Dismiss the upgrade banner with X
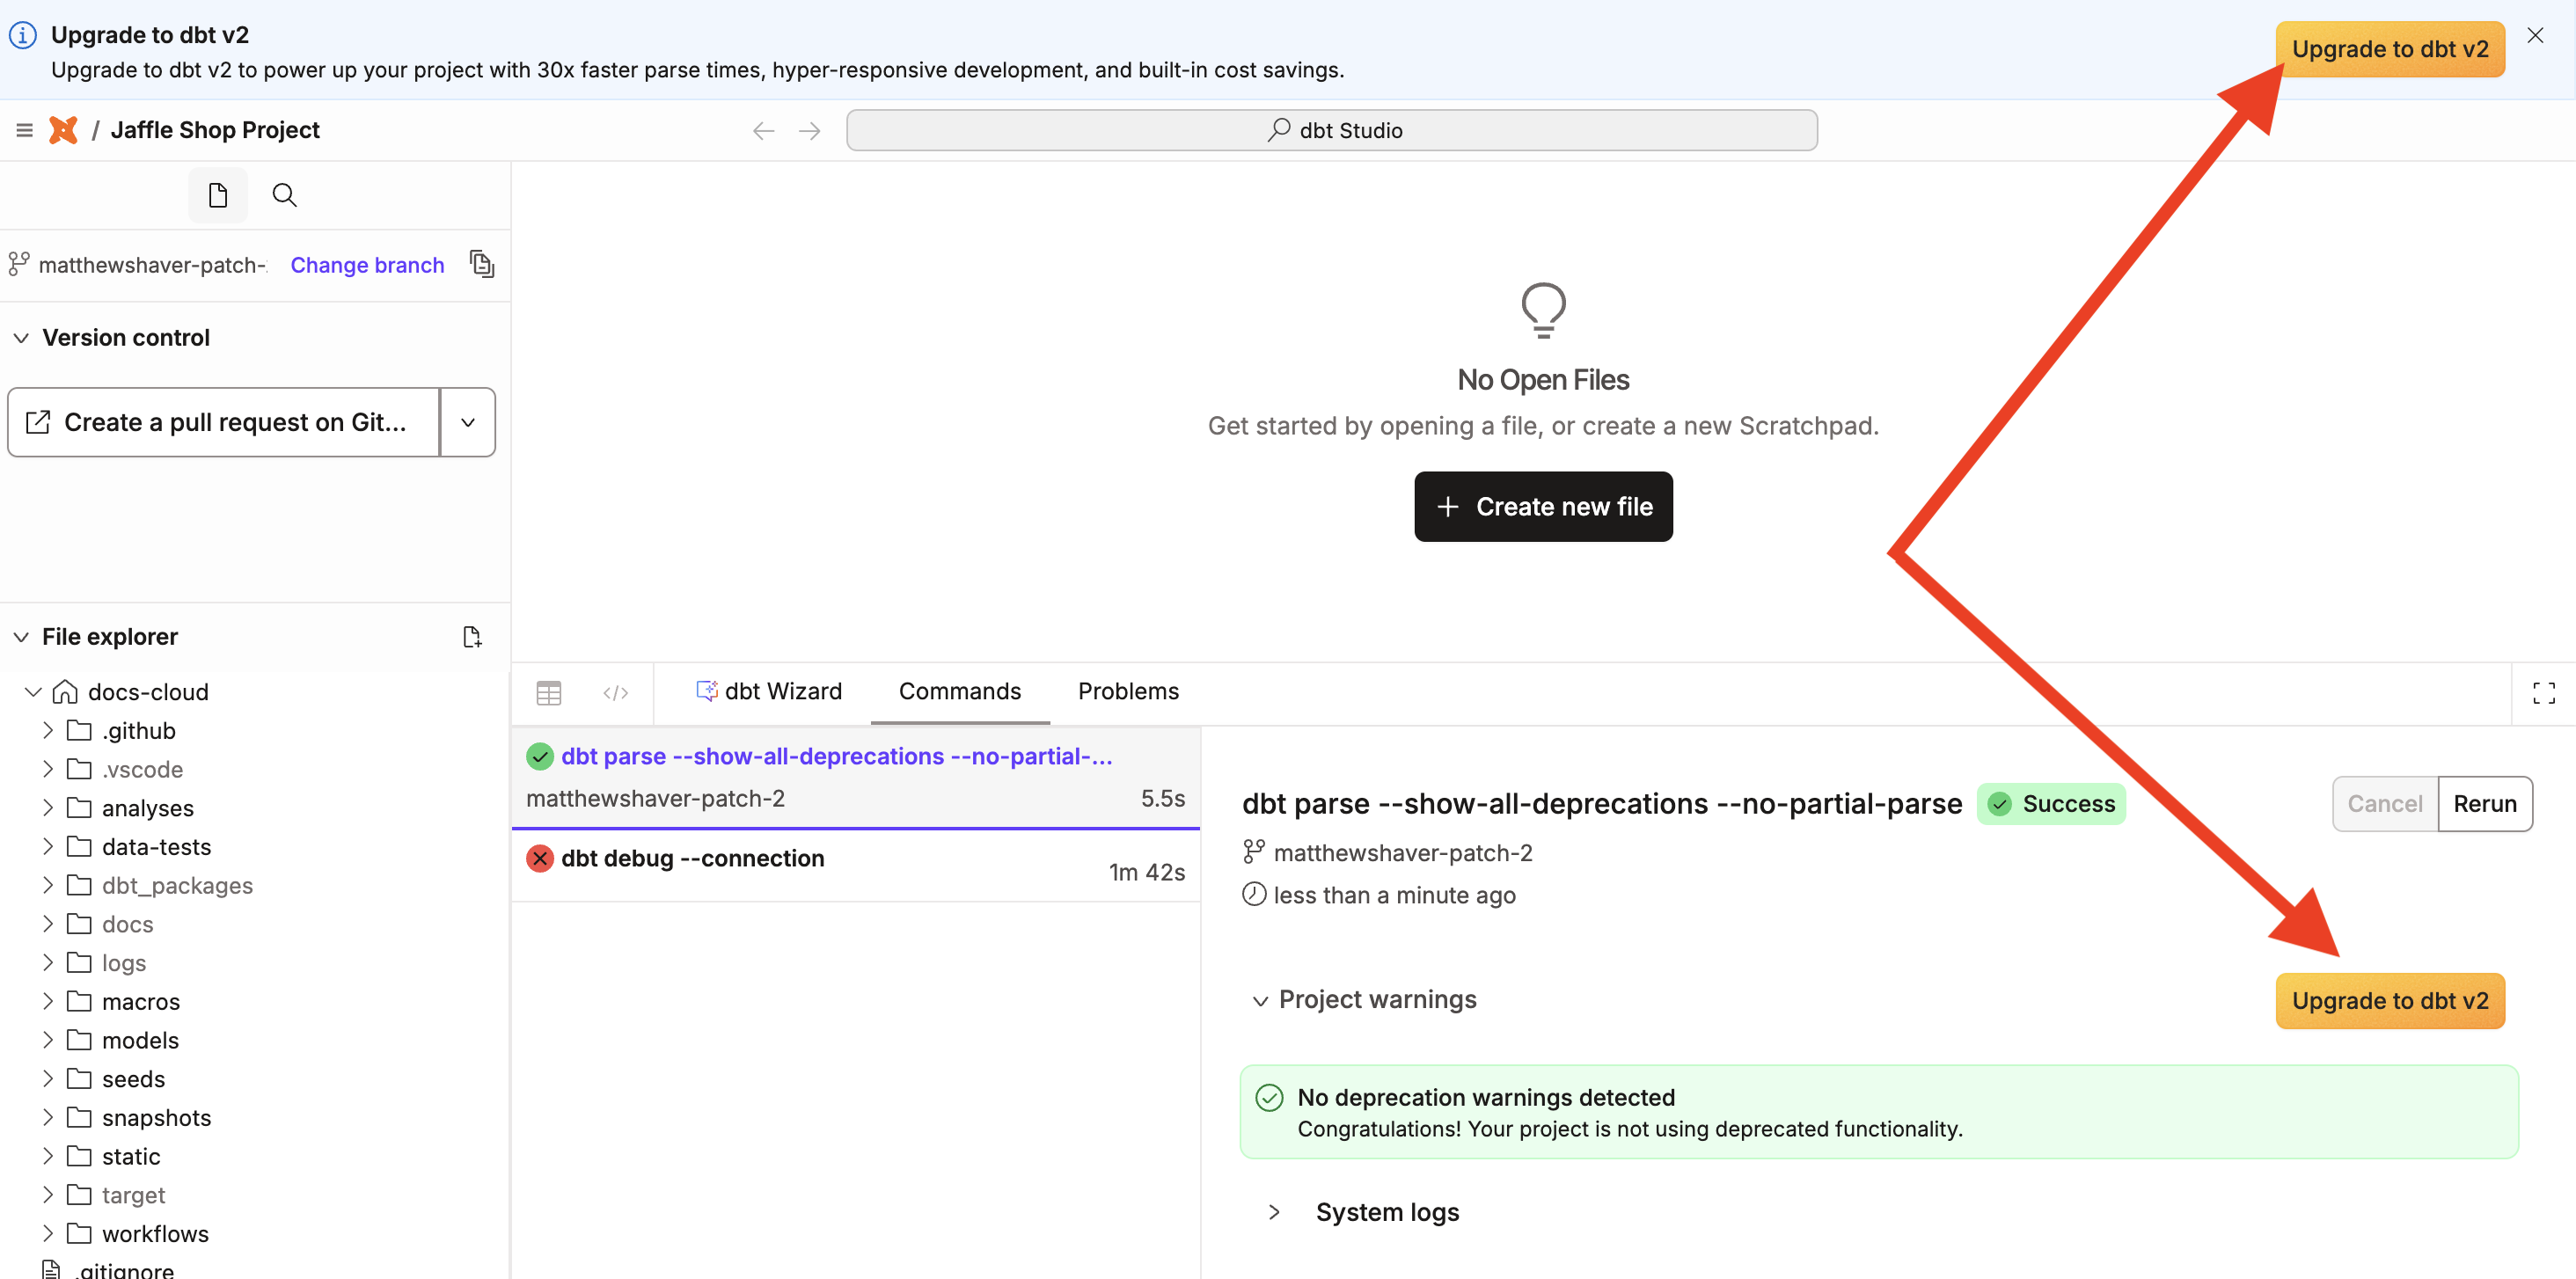 pyautogui.click(x=2535, y=36)
